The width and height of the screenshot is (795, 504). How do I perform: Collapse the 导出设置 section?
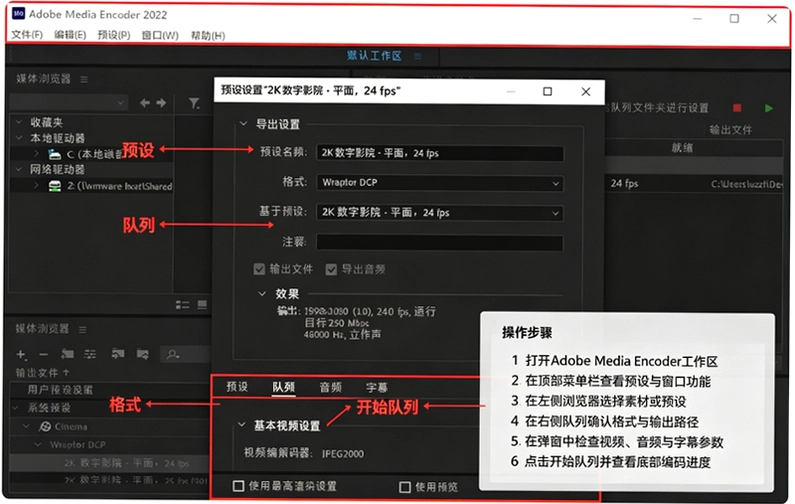[243, 123]
